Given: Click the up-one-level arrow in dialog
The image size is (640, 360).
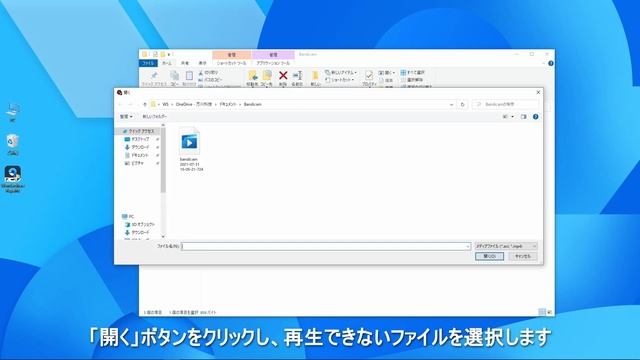Looking at the screenshot, I should click(144, 104).
